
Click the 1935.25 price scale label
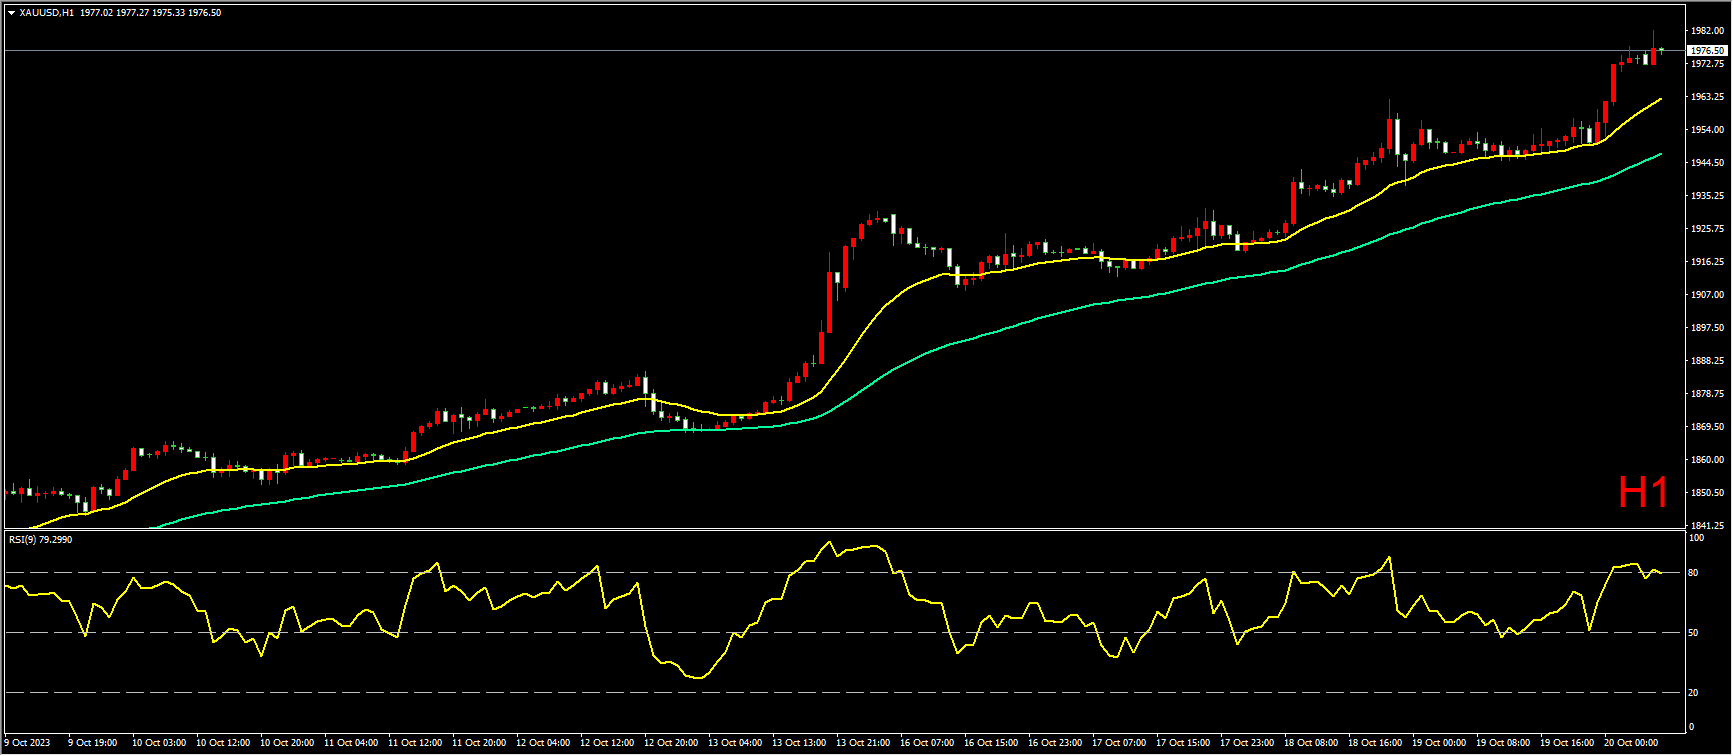[x=1707, y=196]
